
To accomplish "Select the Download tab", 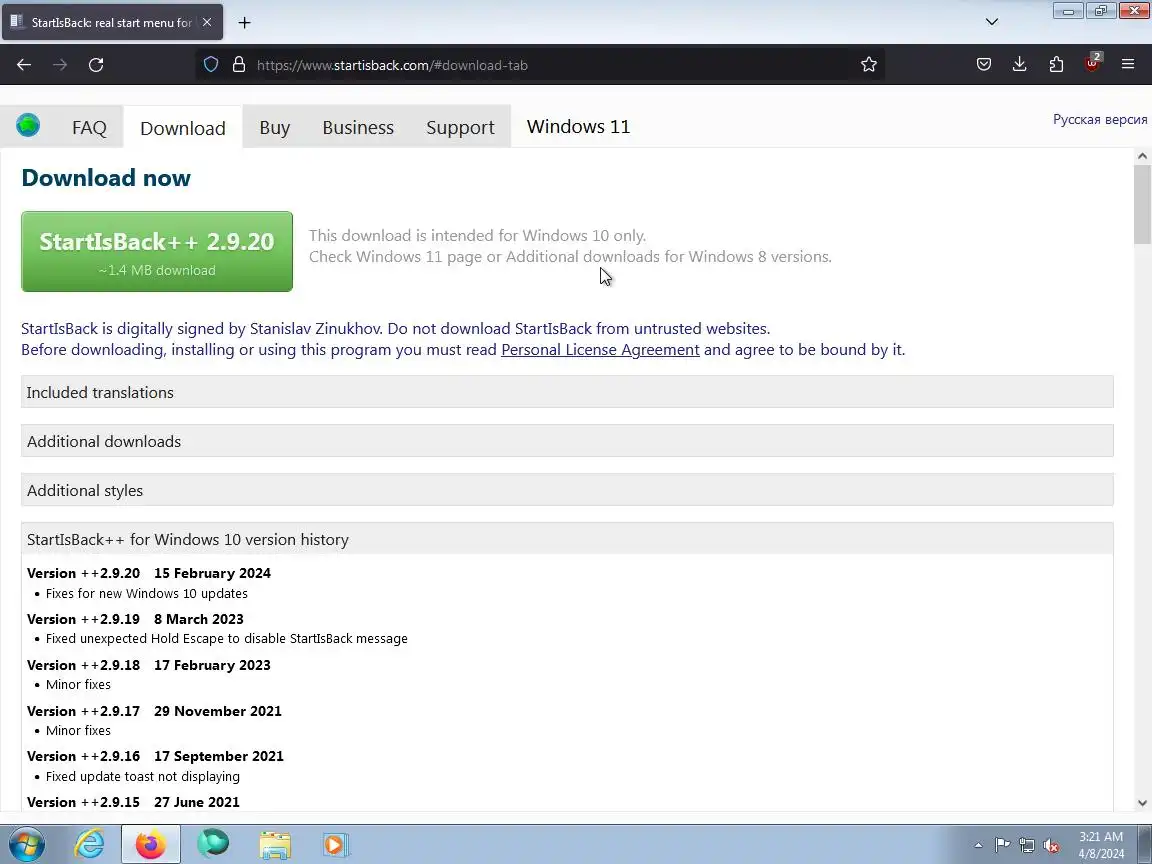I will [x=182, y=128].
